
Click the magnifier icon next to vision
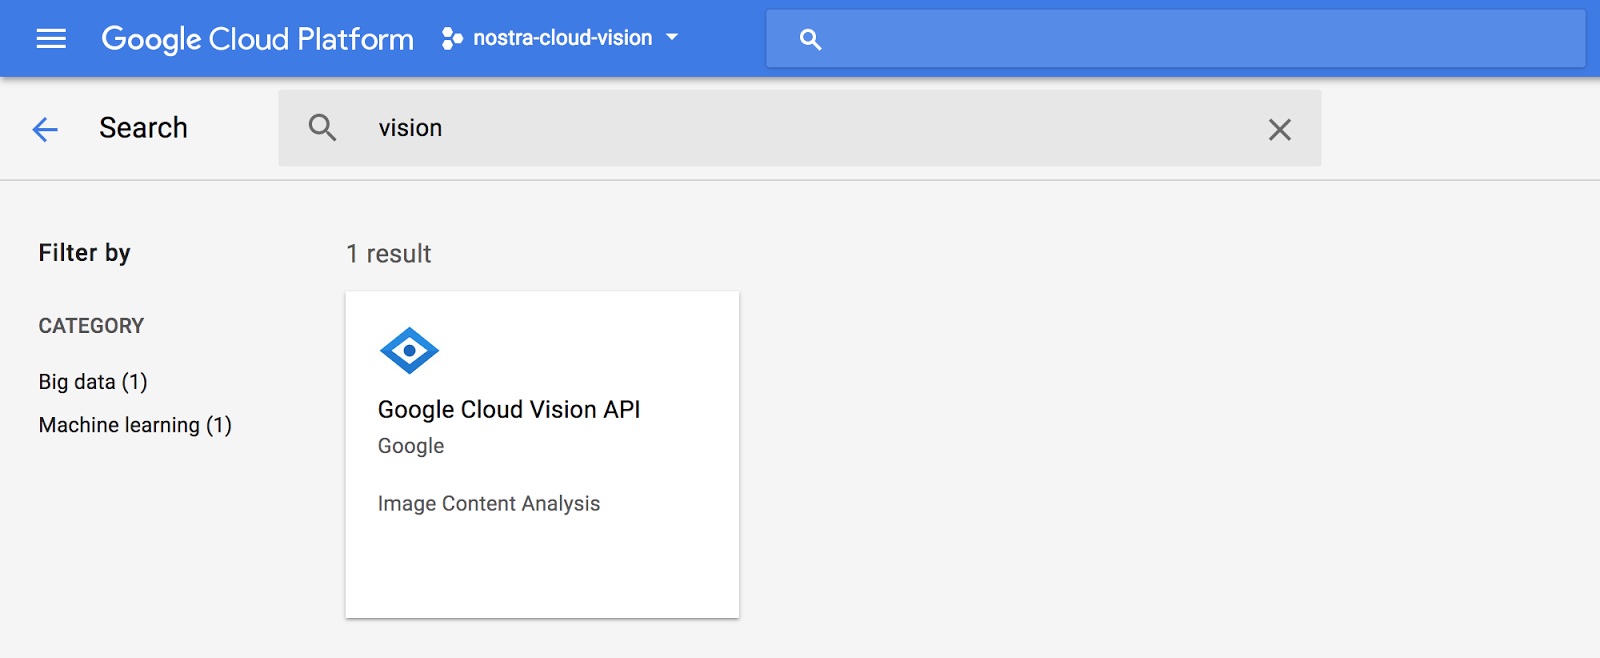[x=322, y=128]
